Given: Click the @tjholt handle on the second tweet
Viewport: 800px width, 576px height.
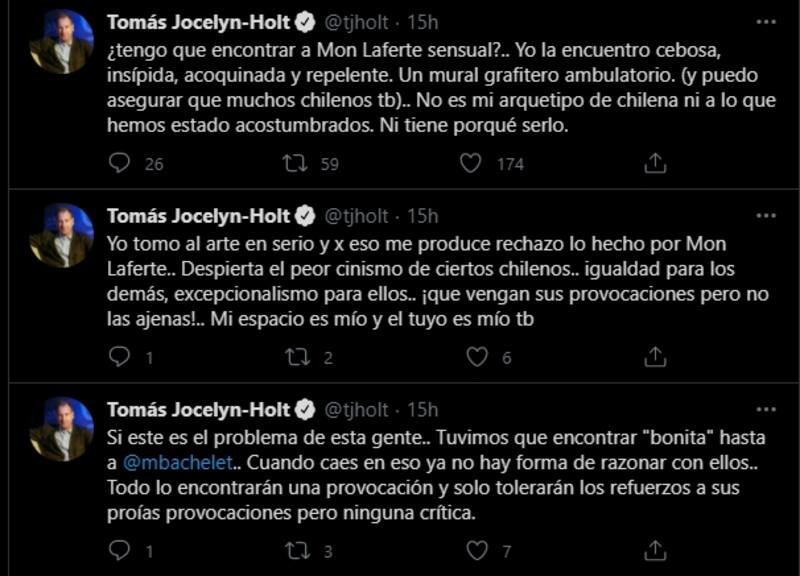Looking at the screenshot, I should 357,215.
